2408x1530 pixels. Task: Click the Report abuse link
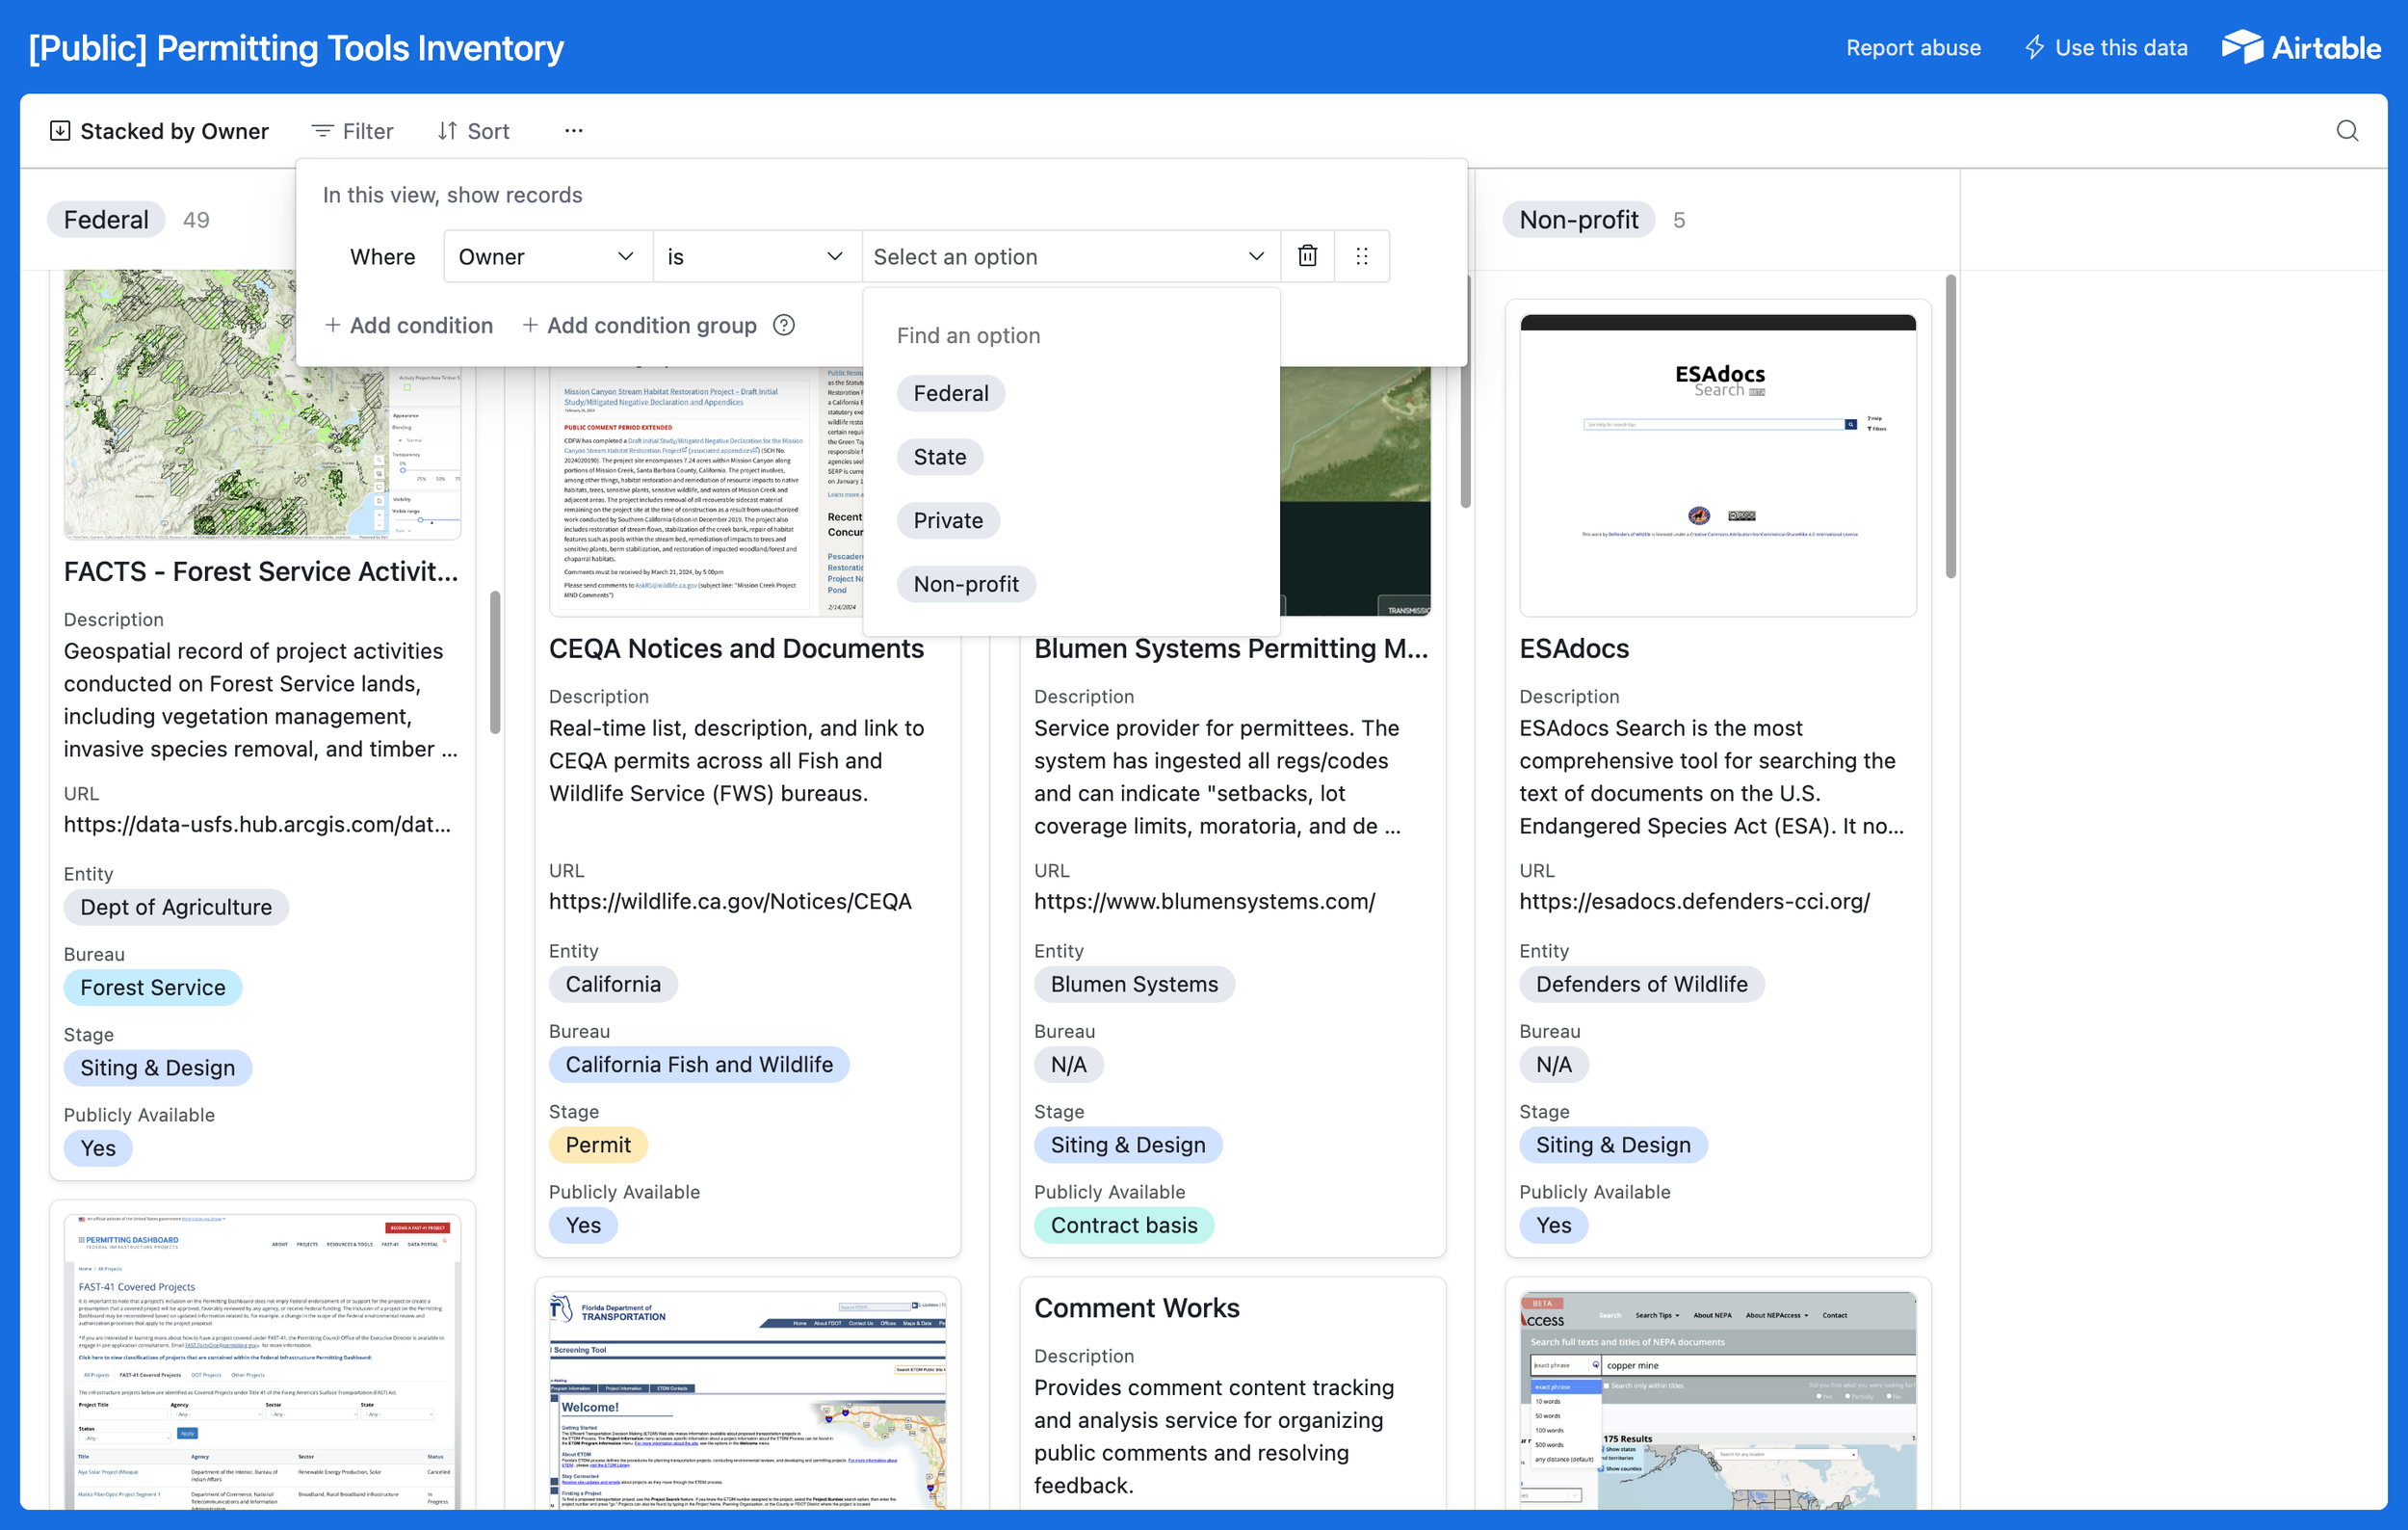(1912, 47)
